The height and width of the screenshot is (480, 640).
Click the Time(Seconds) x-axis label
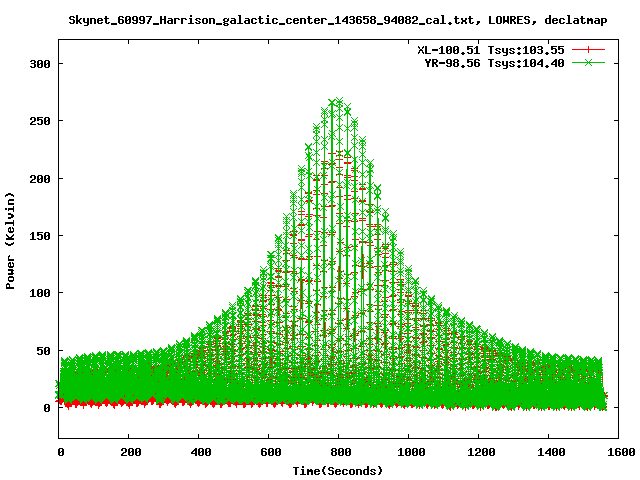pos(338,470)
